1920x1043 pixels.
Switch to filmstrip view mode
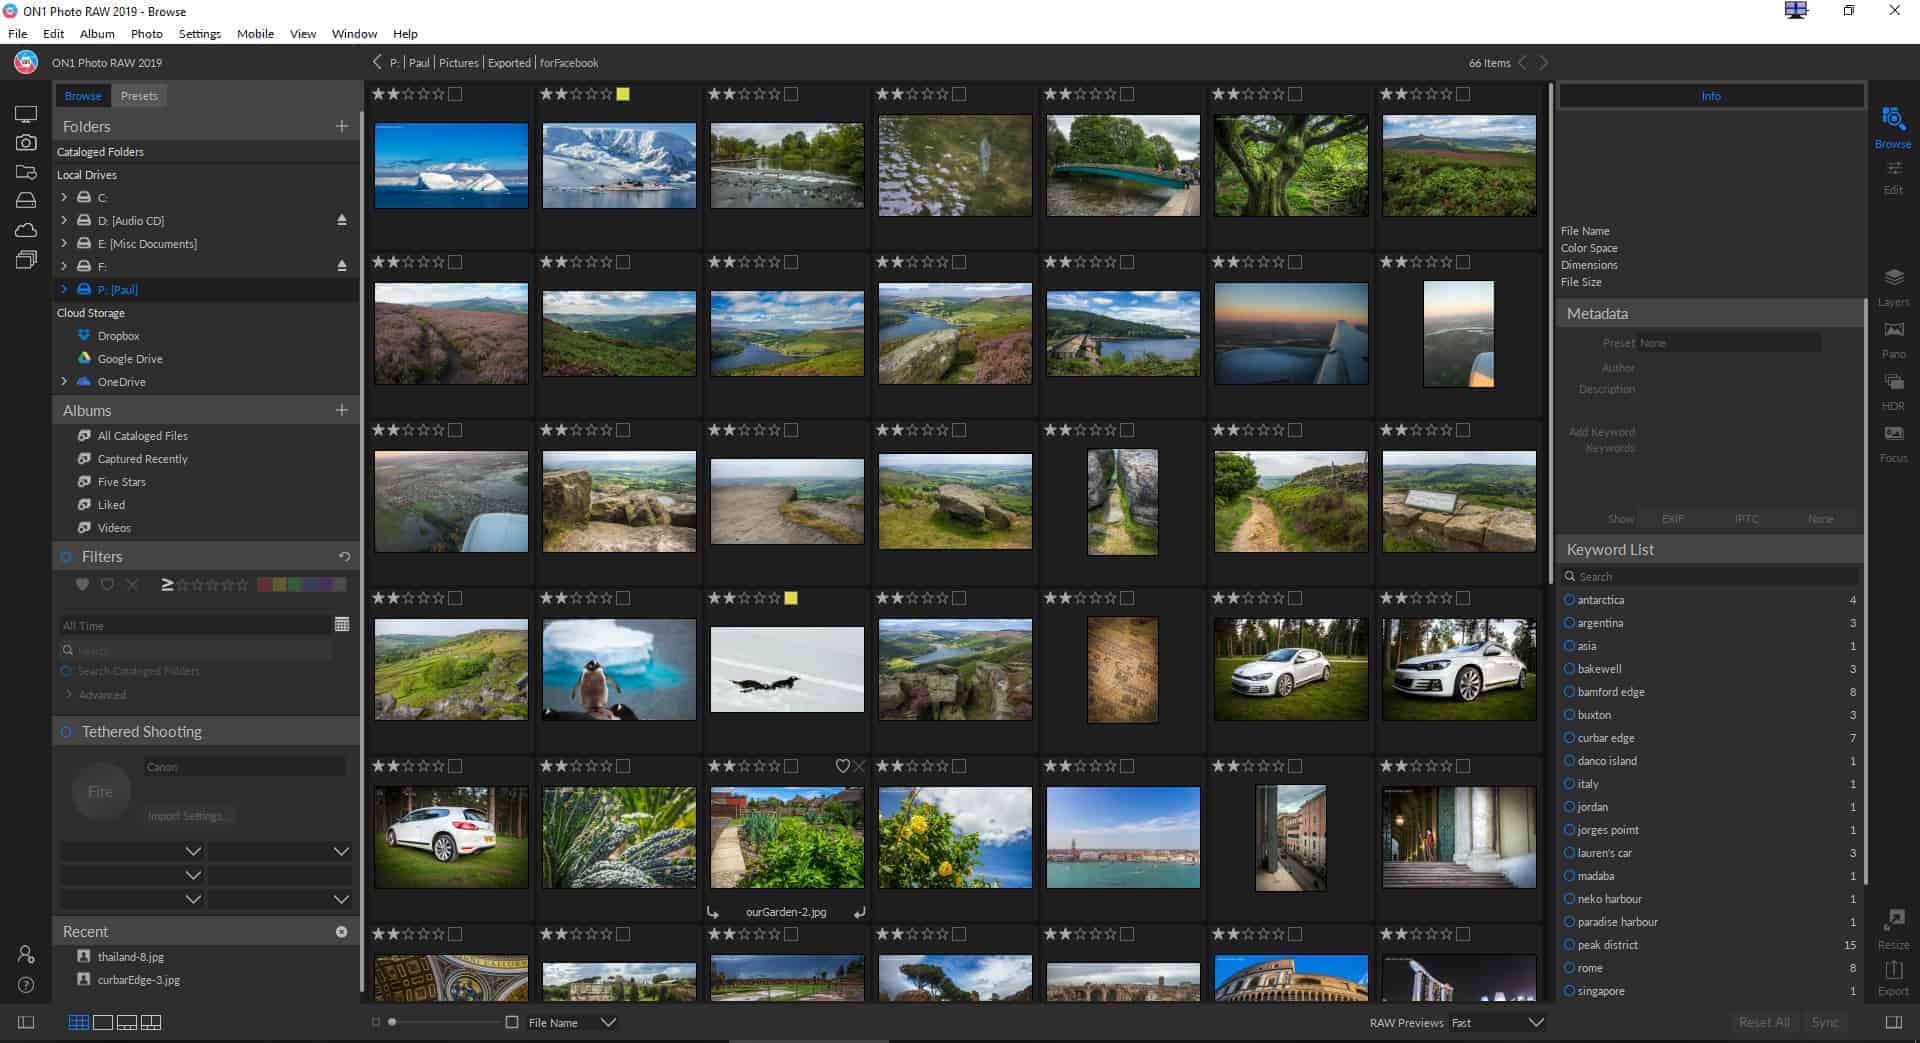(127, 1022)
